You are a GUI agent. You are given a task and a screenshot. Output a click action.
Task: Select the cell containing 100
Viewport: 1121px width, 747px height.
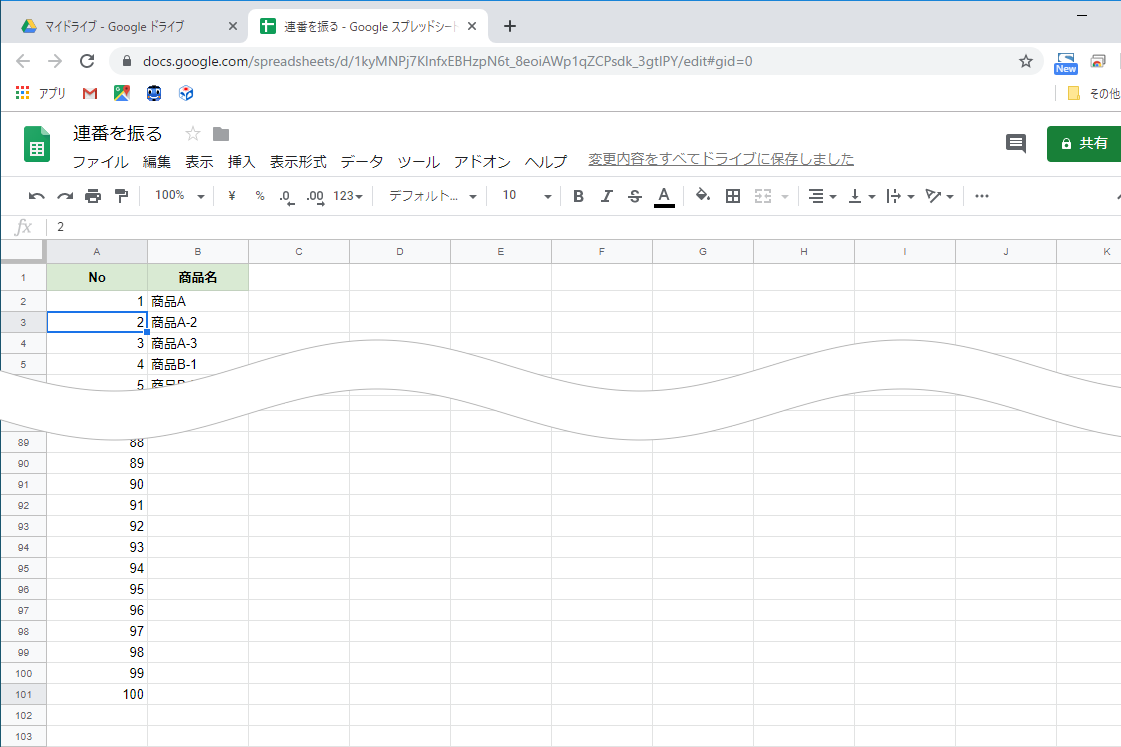[x=97, y=695]
